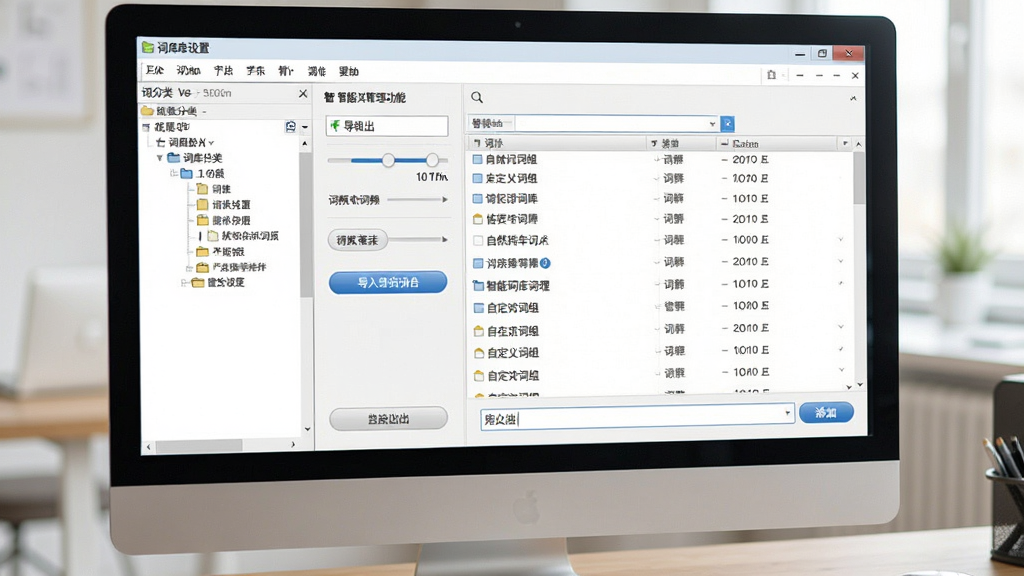This screenshot has width=1024, height=576.
Task: Open the 帮助 menu at the menu bar's end
Action: (x=349, y=71)
